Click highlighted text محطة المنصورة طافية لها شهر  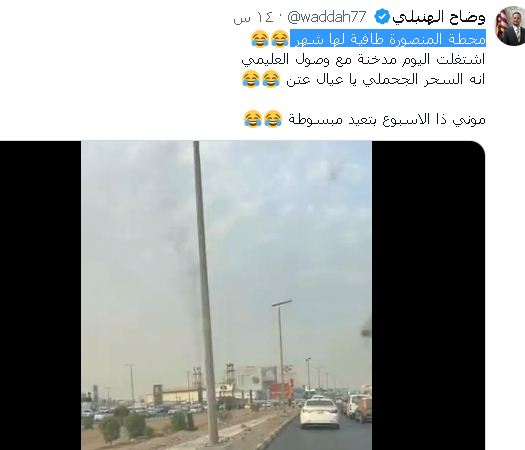(x=388, y=39)
